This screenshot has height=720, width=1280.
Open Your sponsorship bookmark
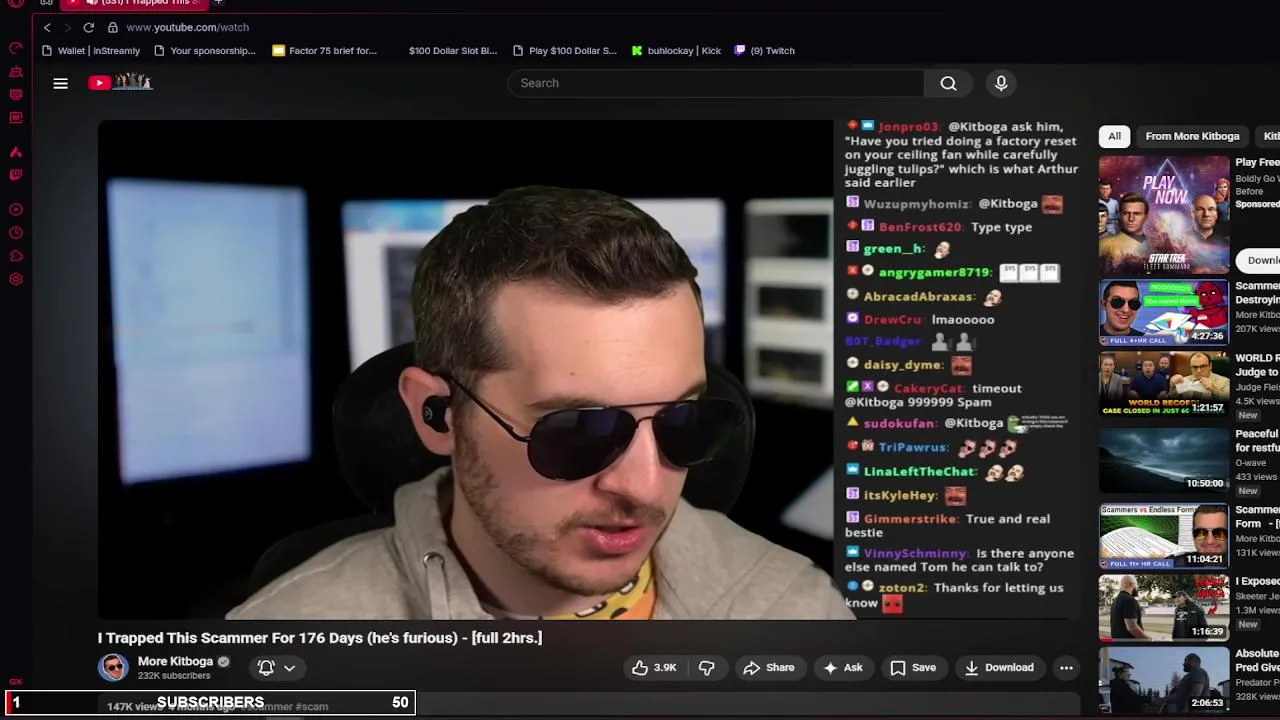pos(205,51)
